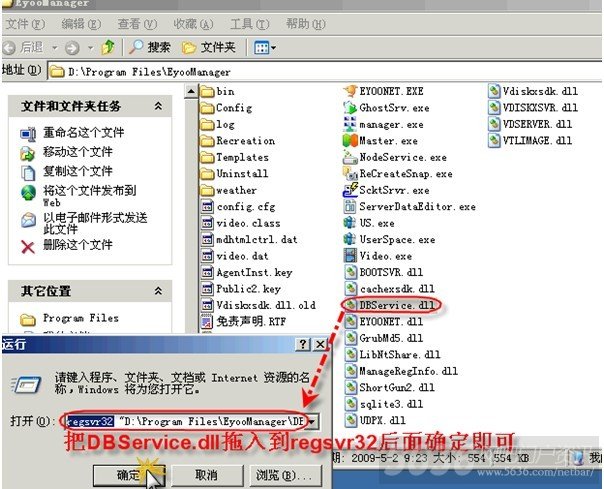Open the 编辑(E) menu
This screenshot has height=489, width=604.
tap(81, 24)
